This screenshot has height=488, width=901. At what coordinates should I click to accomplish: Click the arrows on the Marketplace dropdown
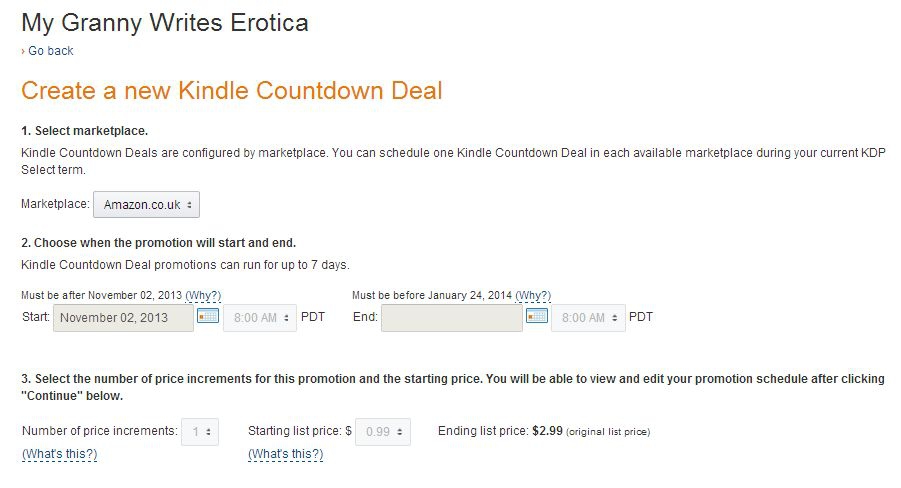coord(189,205)
